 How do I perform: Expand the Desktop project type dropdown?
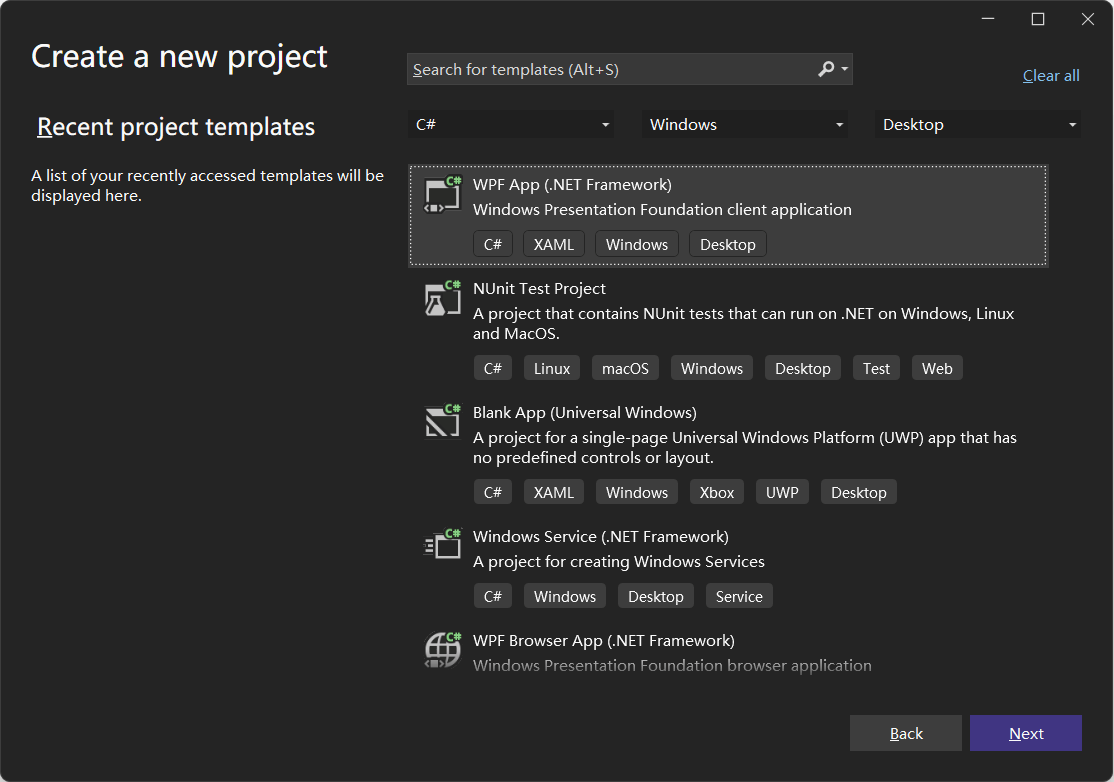pos(978,124)
